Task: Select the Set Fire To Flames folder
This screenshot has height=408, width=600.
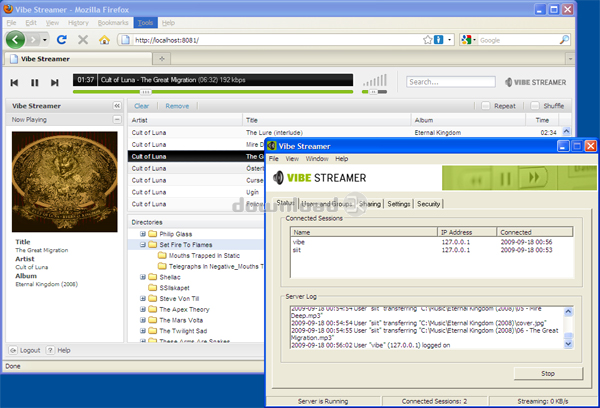Action: click(186, 245)
